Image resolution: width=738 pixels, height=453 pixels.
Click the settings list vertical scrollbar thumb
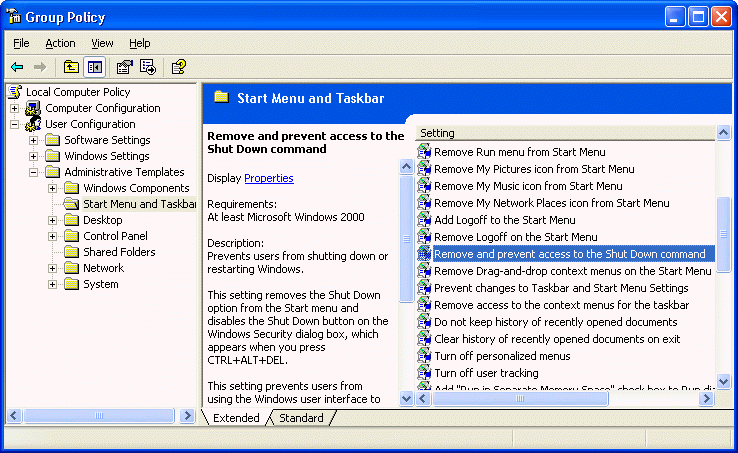(723, 234)
